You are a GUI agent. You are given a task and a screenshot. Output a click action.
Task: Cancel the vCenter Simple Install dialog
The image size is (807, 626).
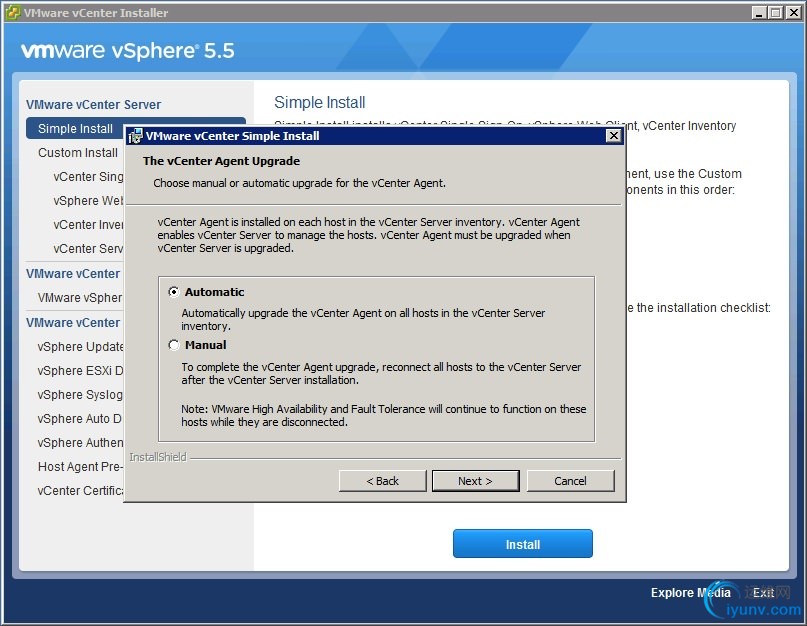pyautogui.click(x=570, y=481)
